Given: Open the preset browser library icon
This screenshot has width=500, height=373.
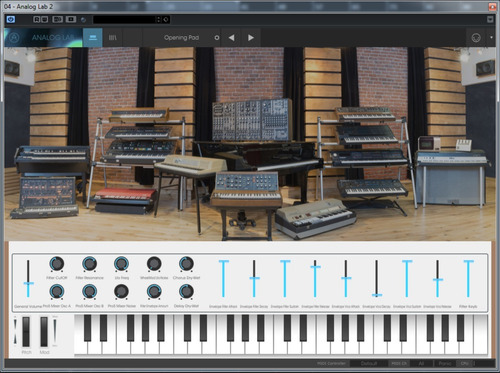Looking at the screenshot, I should [113, 38].
